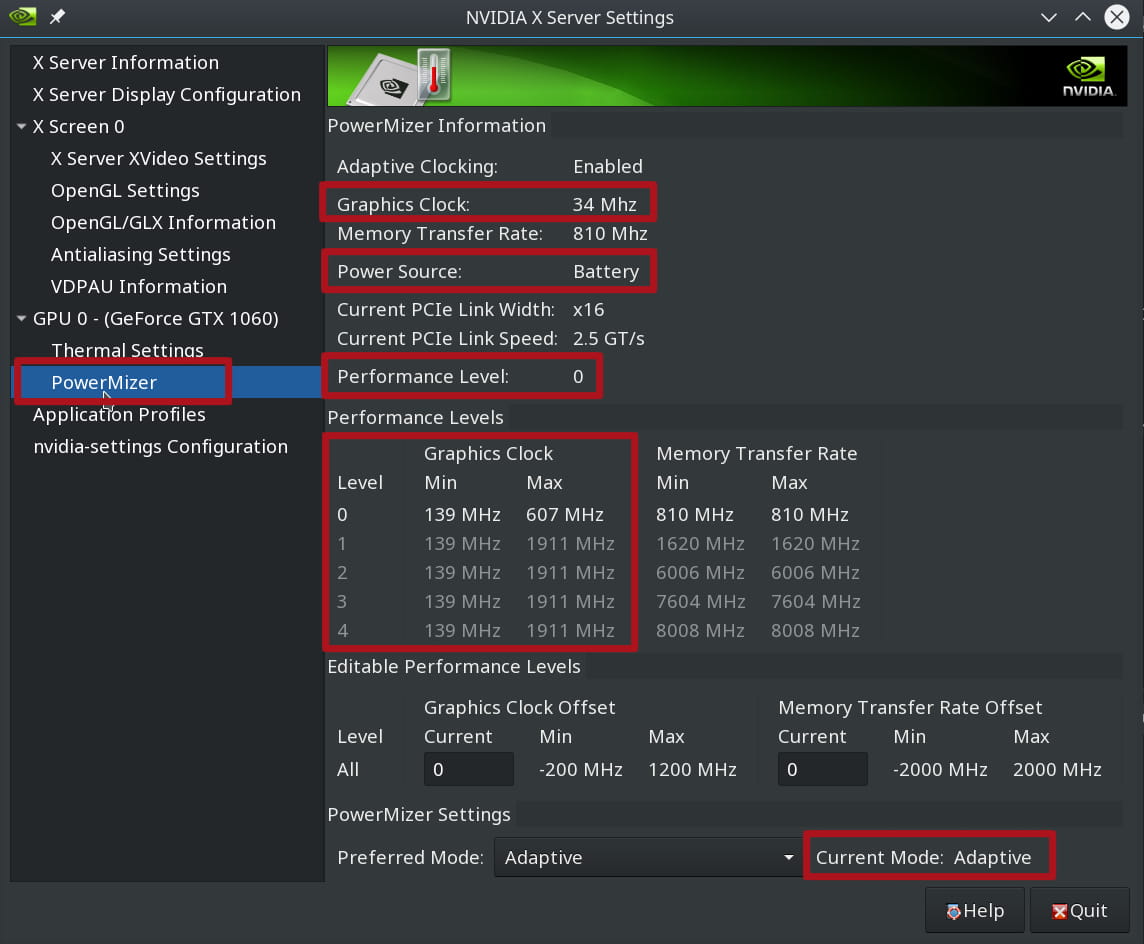Collapse the X Screen 0 section
Screen dimensions: 1144x944
coord(21,126)
